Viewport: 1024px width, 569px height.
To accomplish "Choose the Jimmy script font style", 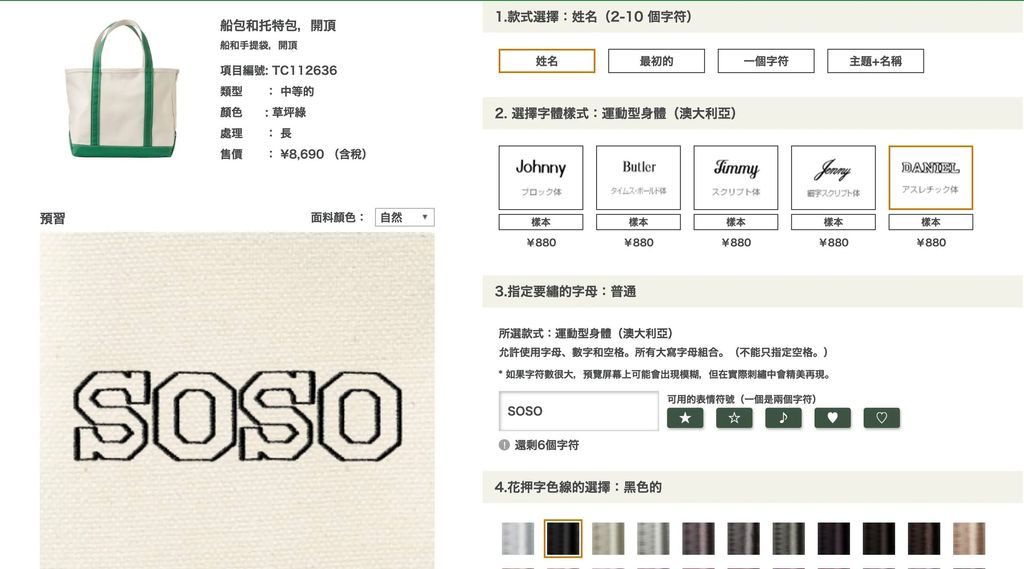I will coord(736,178).
